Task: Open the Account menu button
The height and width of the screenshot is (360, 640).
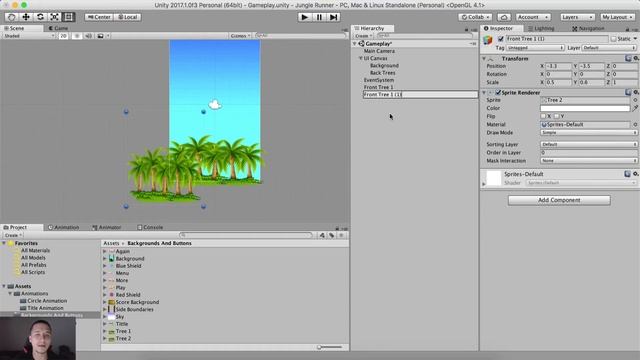Action: [533, 17]
